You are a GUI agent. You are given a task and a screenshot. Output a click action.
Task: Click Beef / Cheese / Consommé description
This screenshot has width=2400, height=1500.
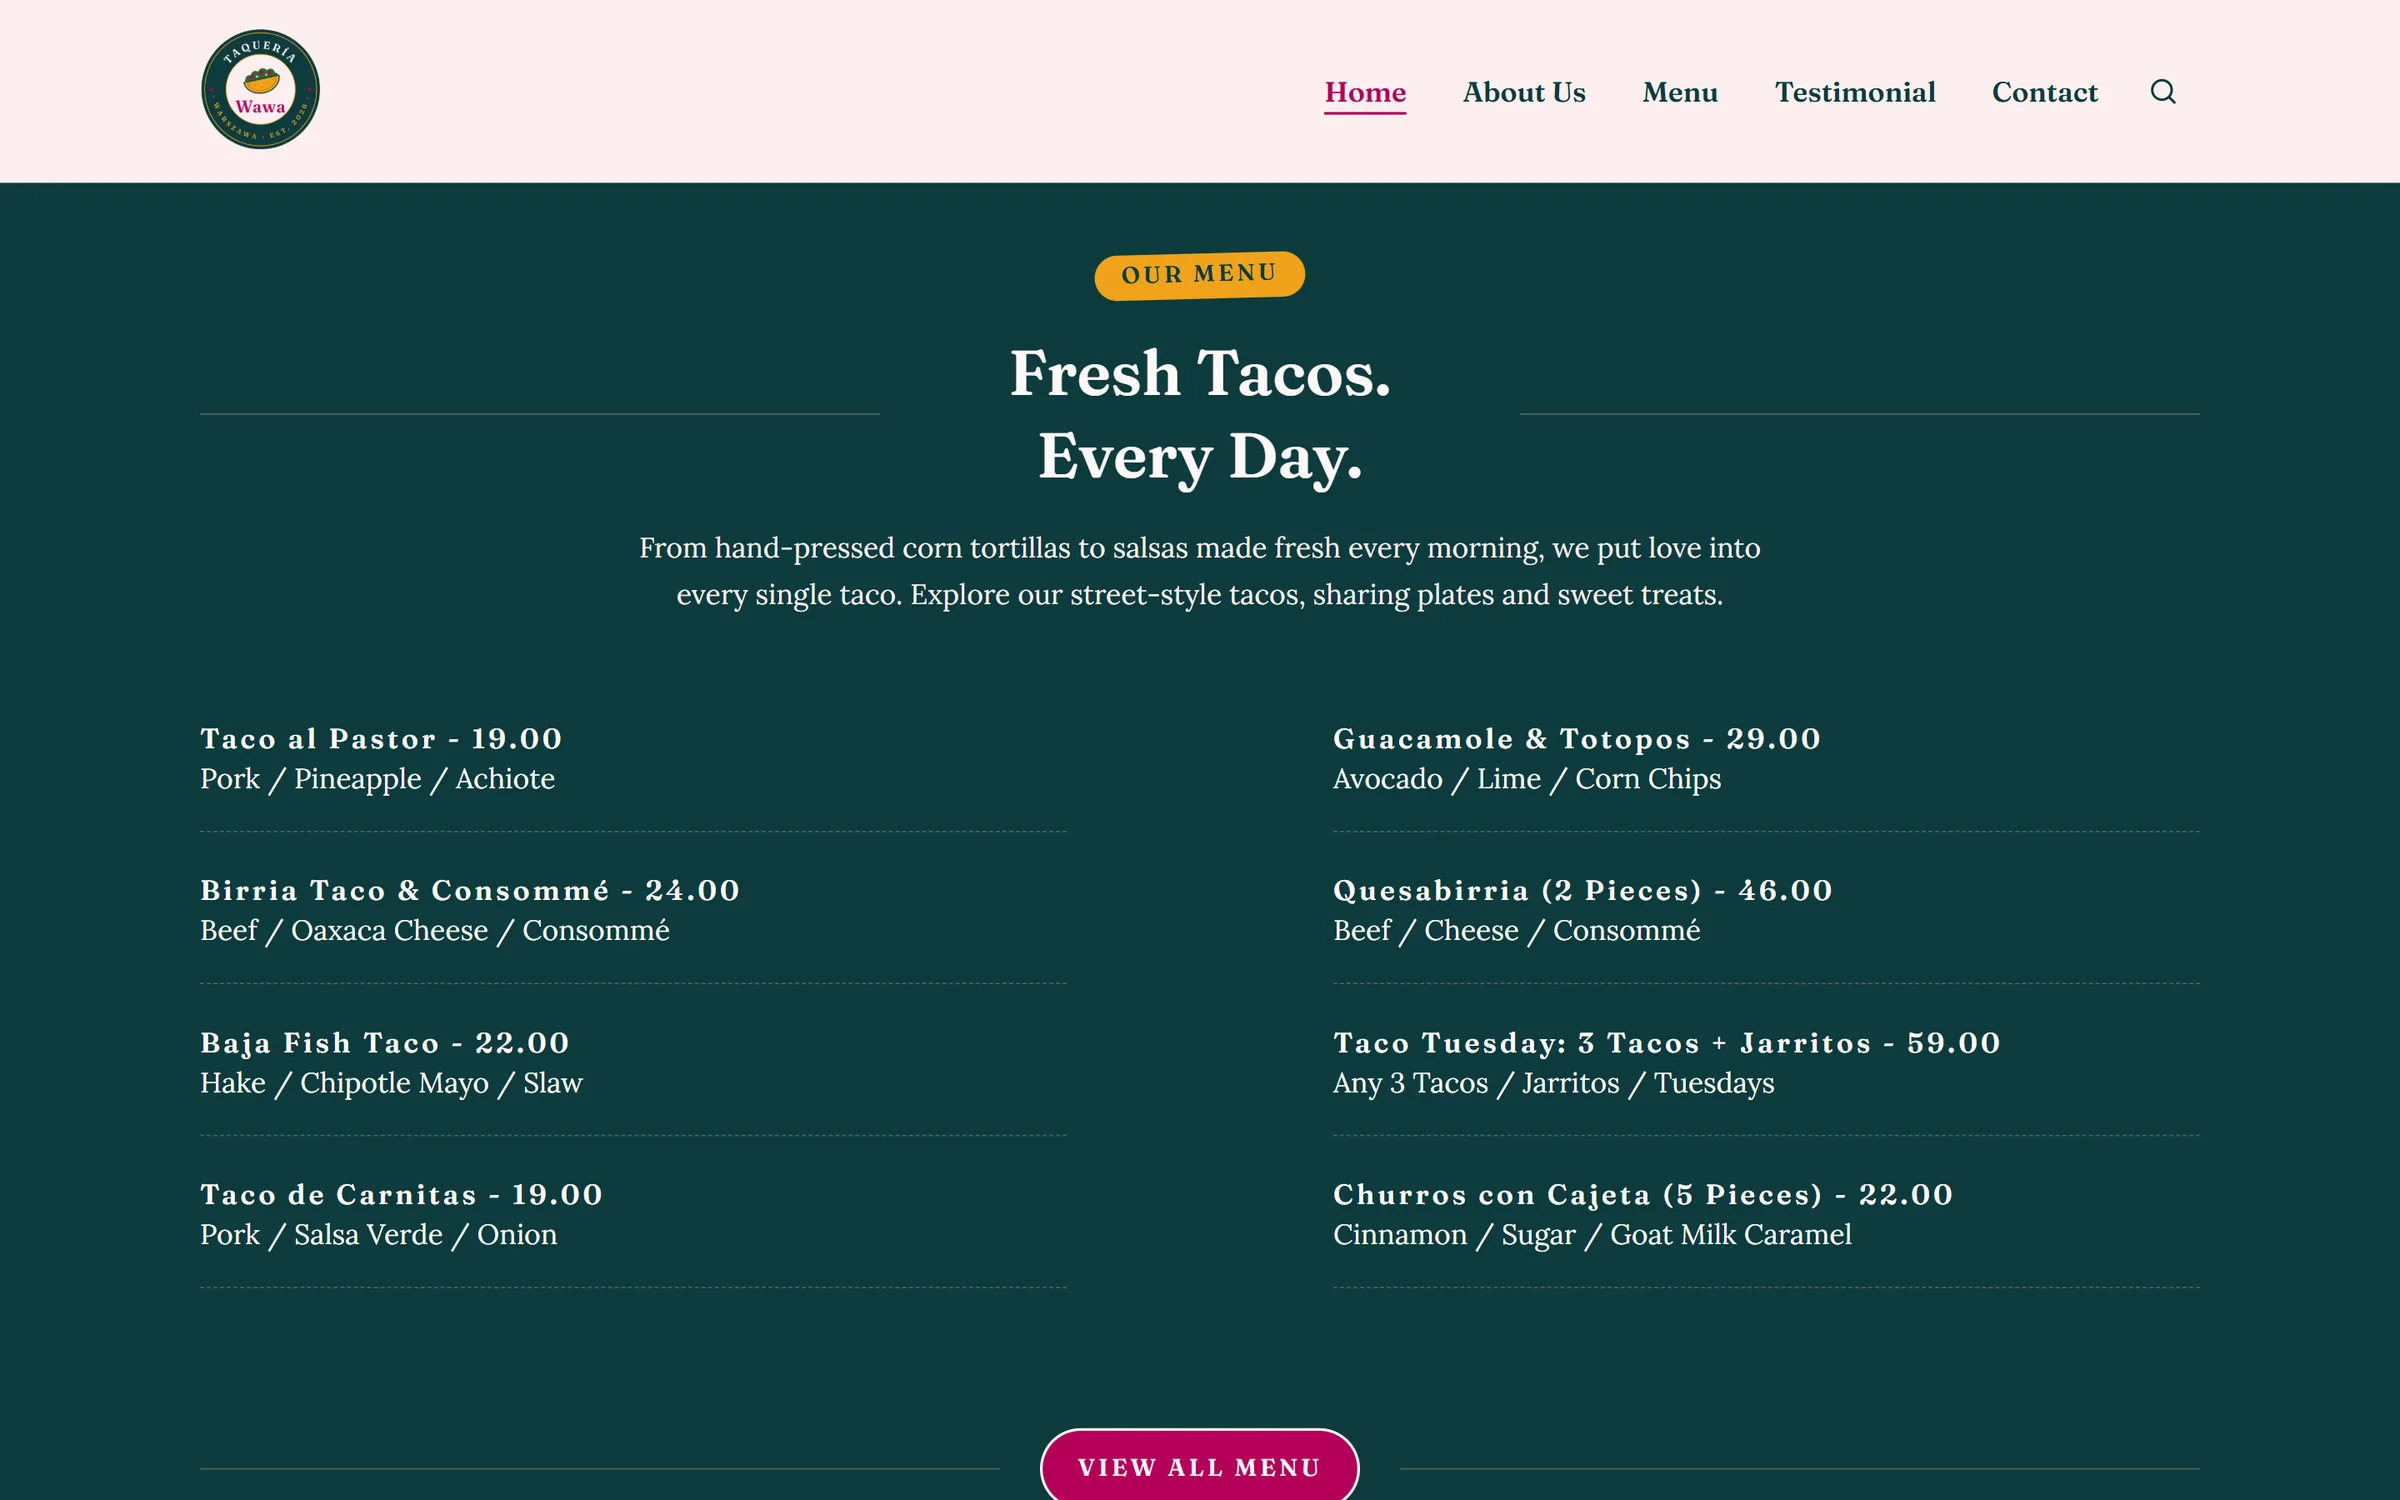(x=1516, y=931)
